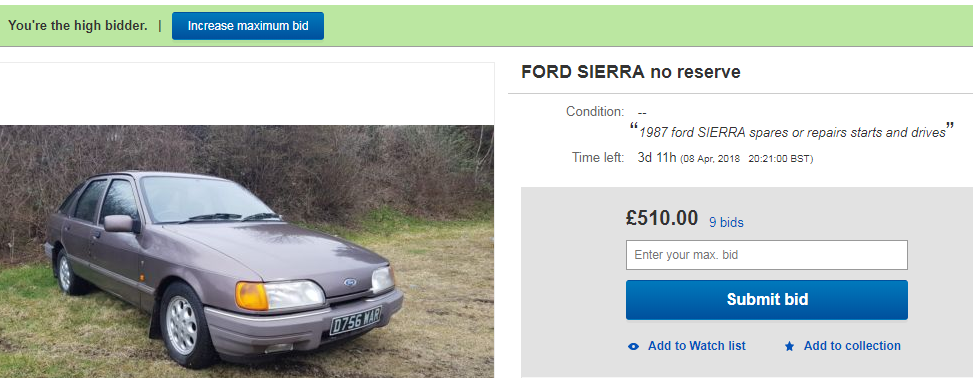Add the item to Watch list
The height and width of the screenshot is (378, 973).
[x=696, y=346]
